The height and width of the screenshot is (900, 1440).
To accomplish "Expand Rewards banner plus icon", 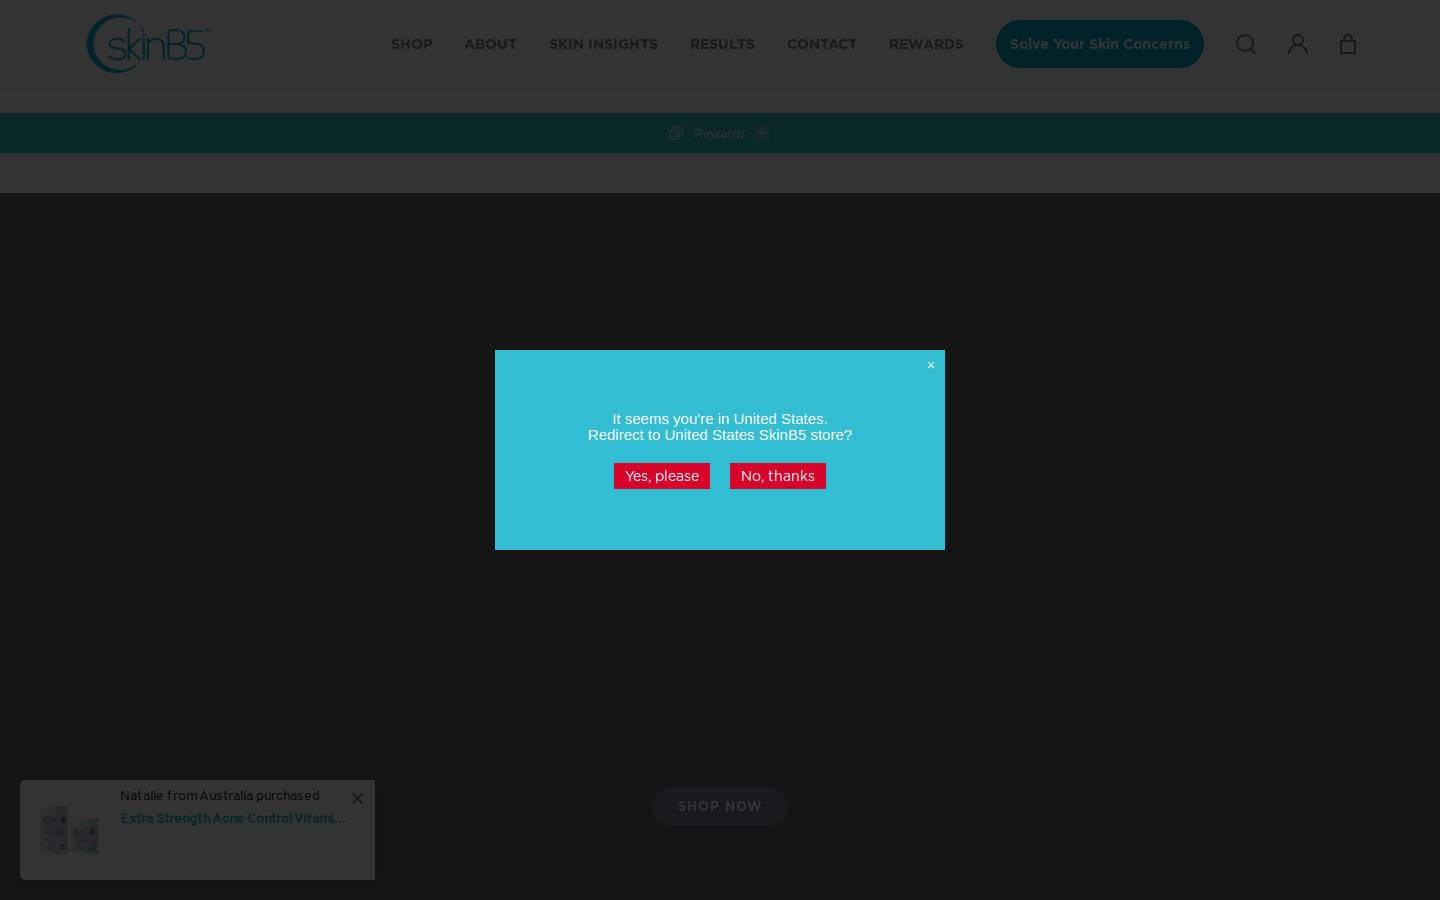I will tap(762, 133).
